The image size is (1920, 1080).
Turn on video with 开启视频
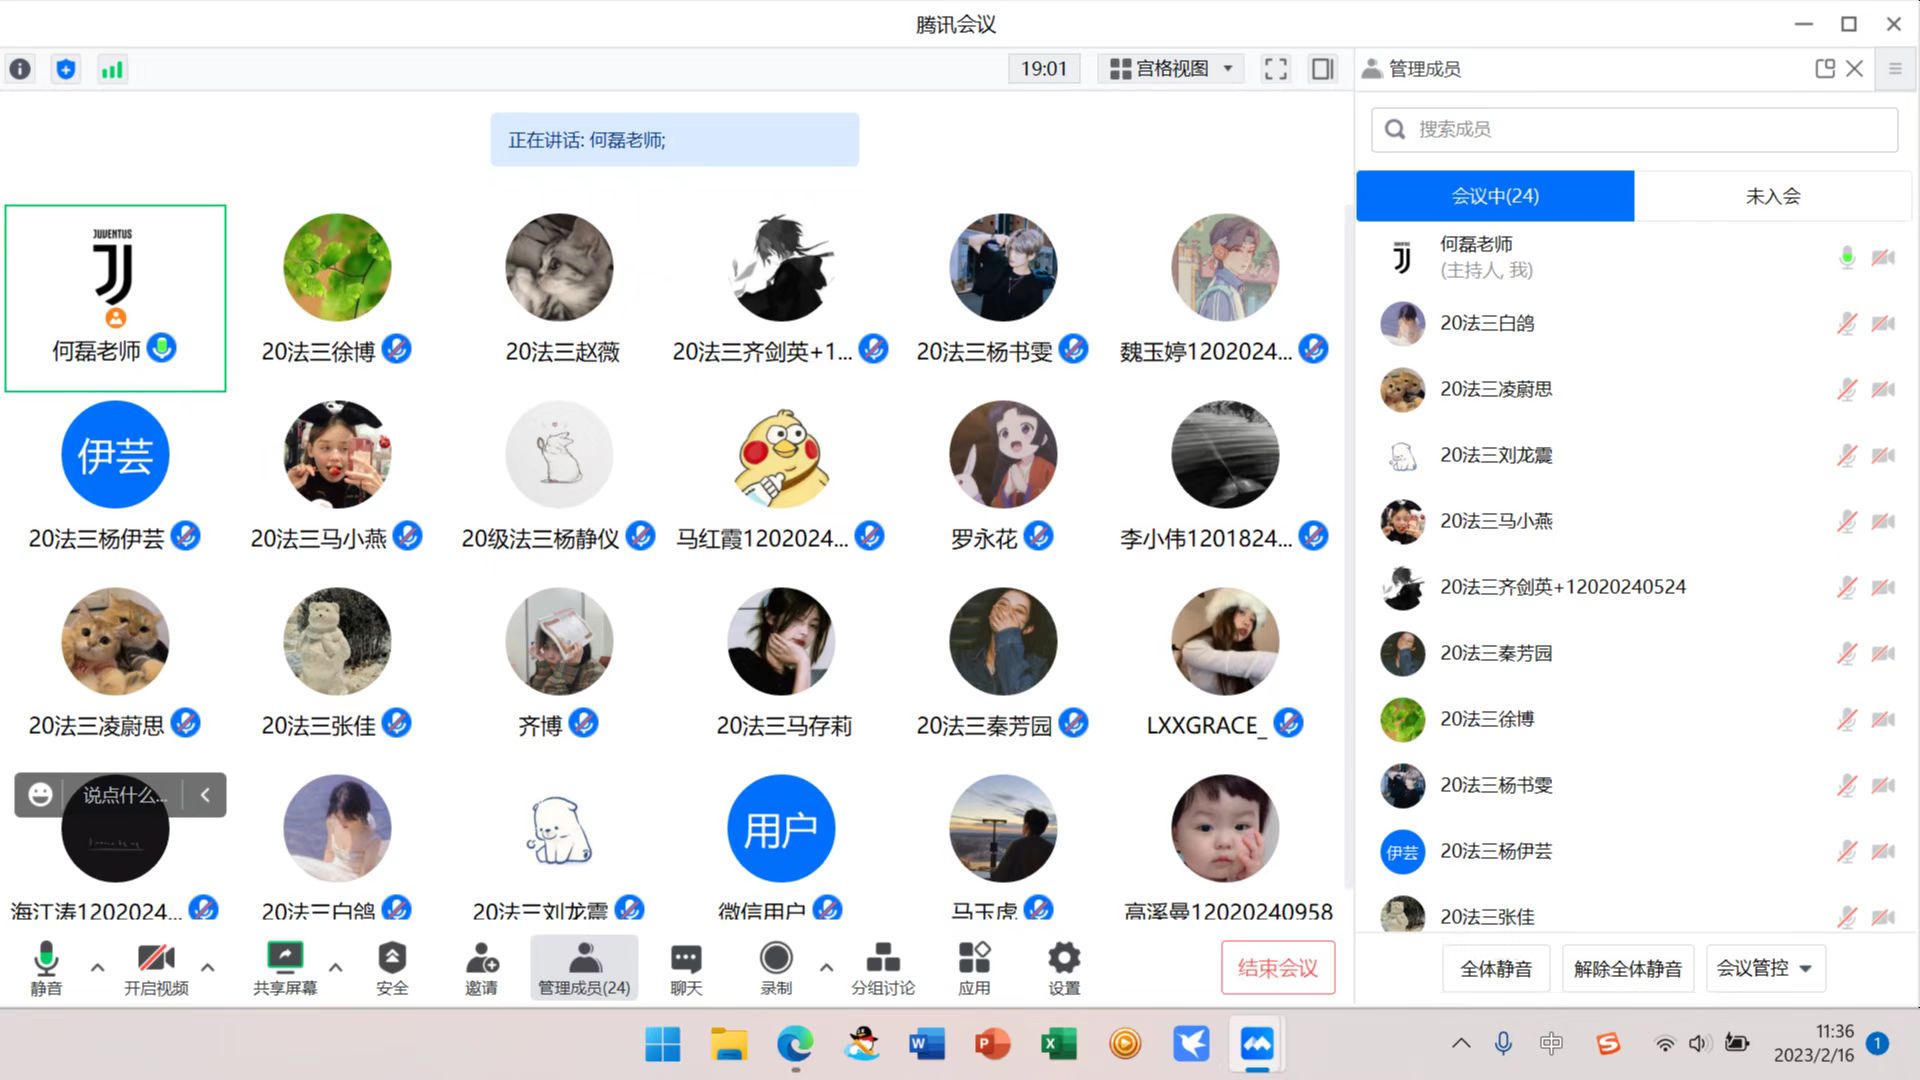pyautogui.click(x=156, y=959)
